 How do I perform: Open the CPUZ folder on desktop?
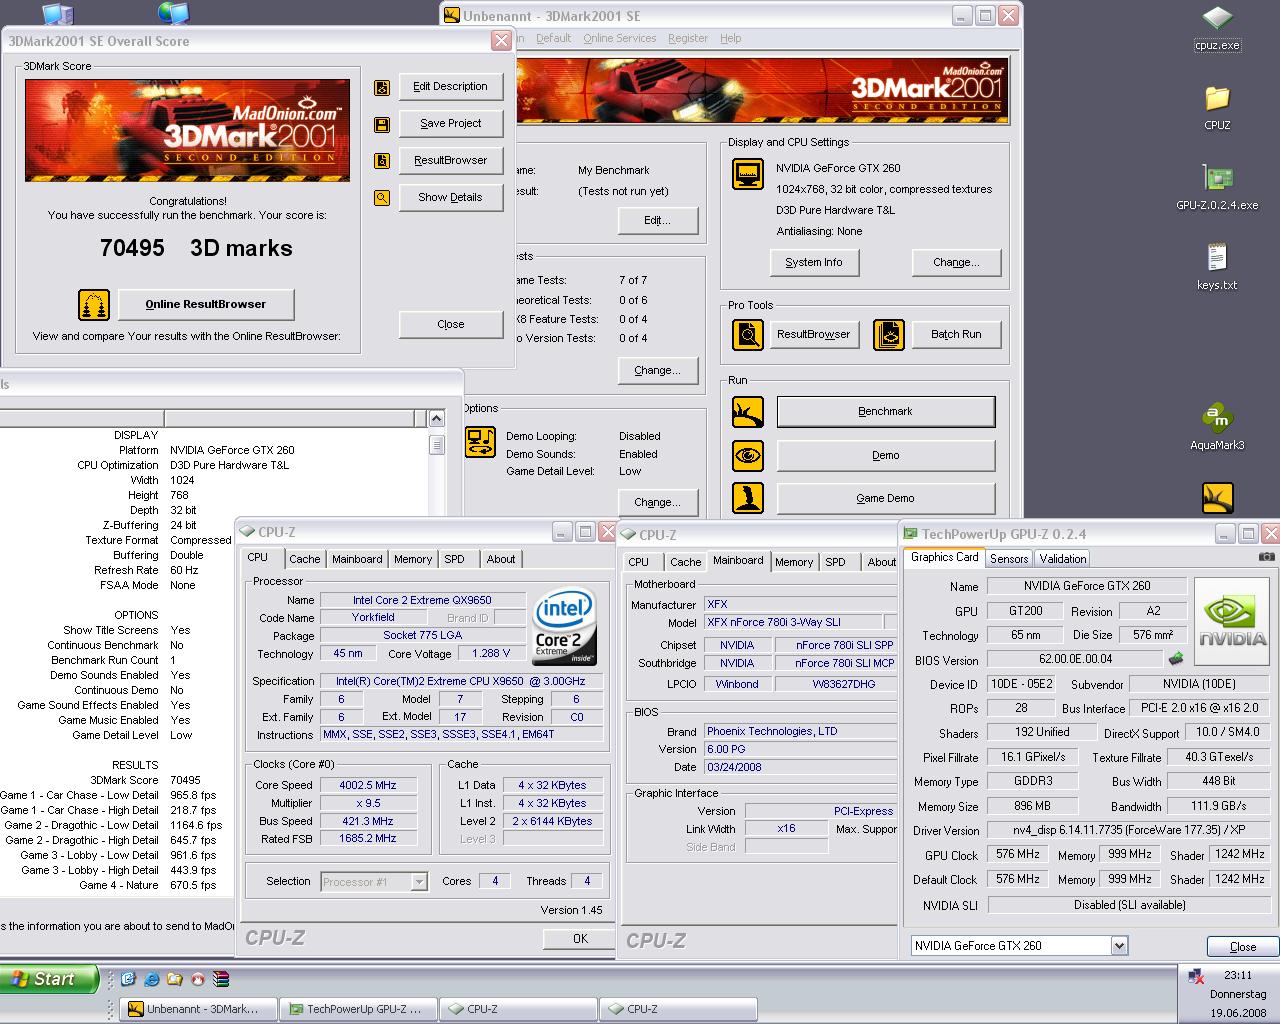click(x=1217, y=109)
